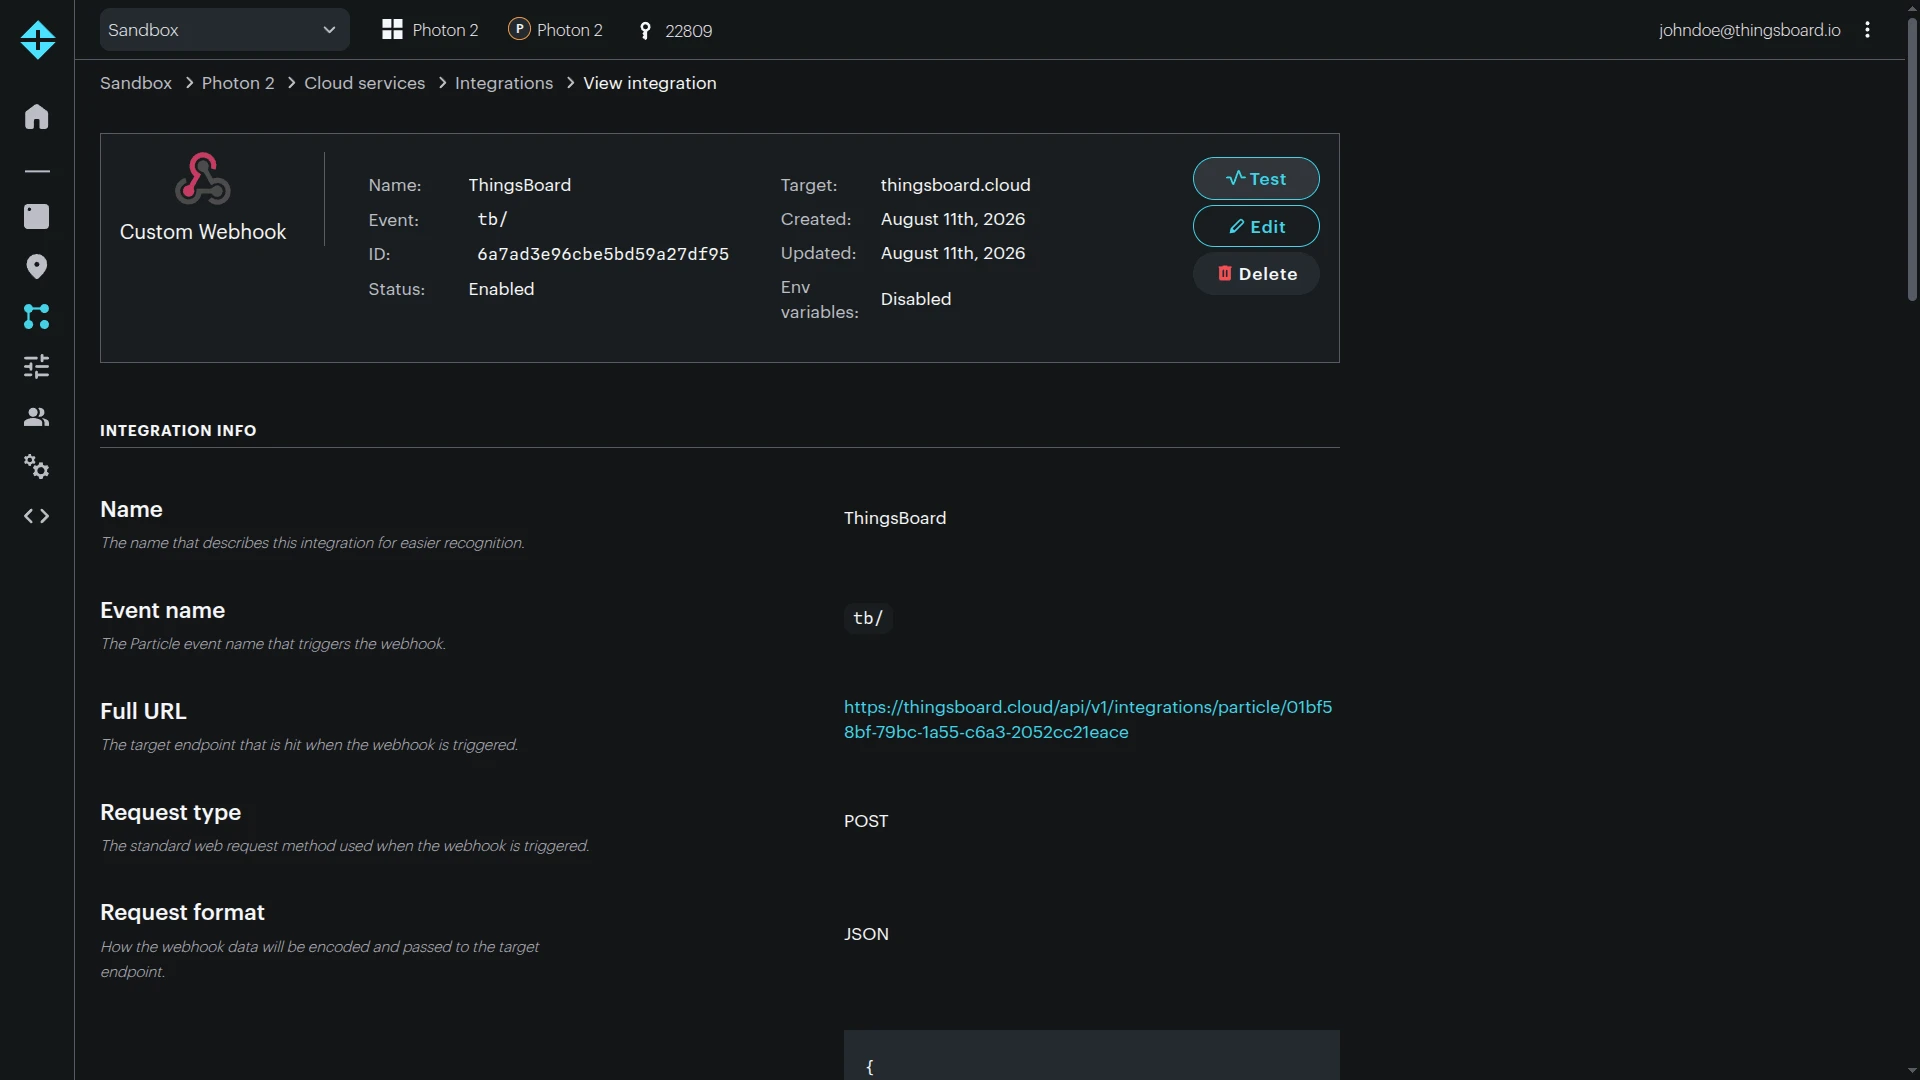Click the vertical page scrollbar thumb
Image resolution: width=1920 pixels, height=1080 pixels.
click(x=1912, y=160)
